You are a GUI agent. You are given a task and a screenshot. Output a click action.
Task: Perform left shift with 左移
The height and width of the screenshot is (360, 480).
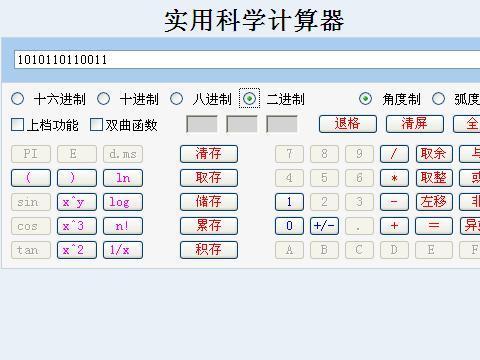434,202
